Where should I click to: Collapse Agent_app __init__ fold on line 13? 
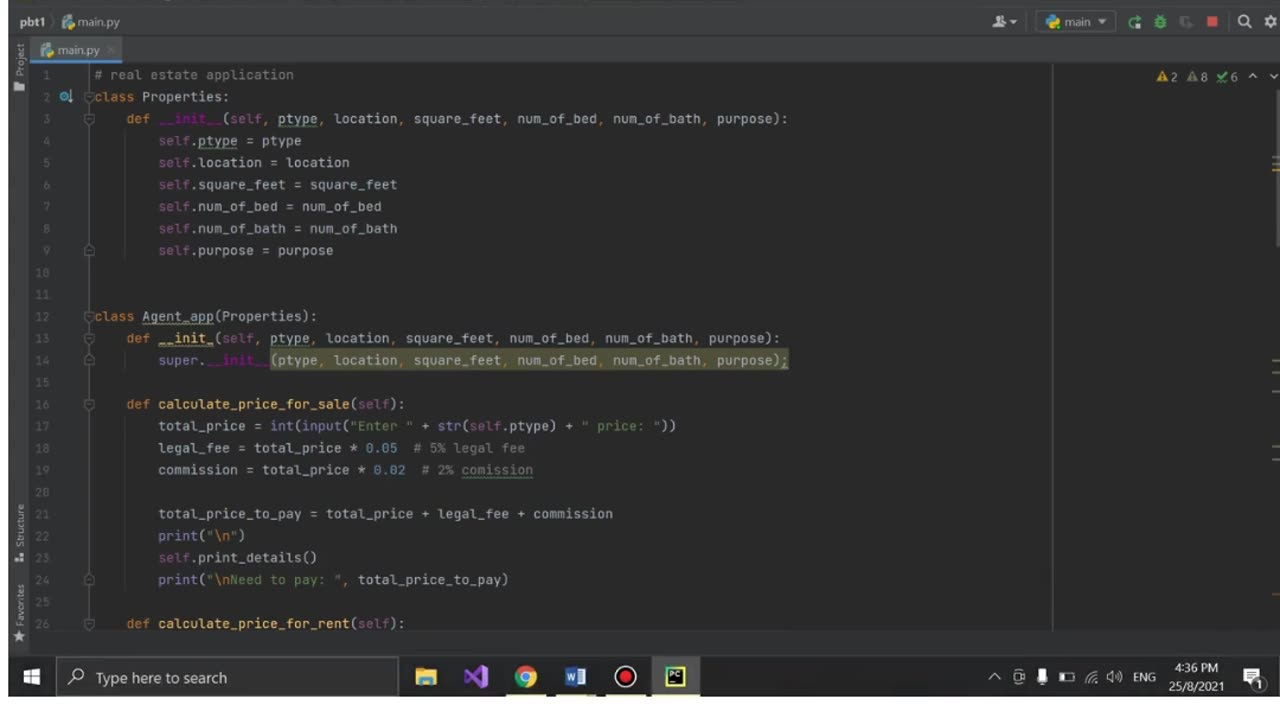point(89,338)
